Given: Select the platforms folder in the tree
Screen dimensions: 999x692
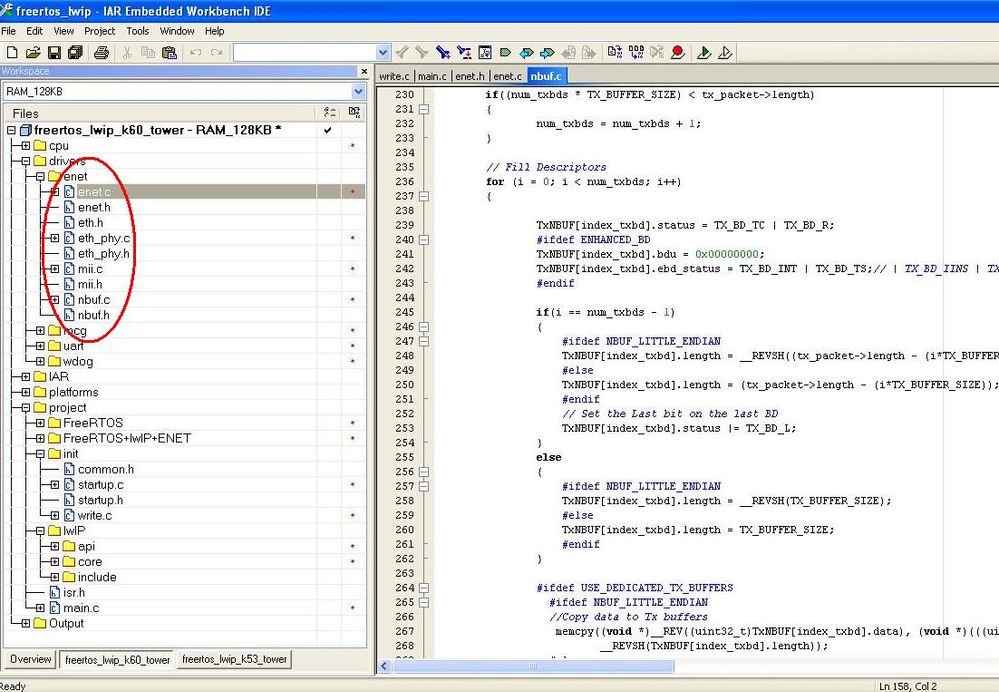Looking at the screenshot, I should coord(73,392).
